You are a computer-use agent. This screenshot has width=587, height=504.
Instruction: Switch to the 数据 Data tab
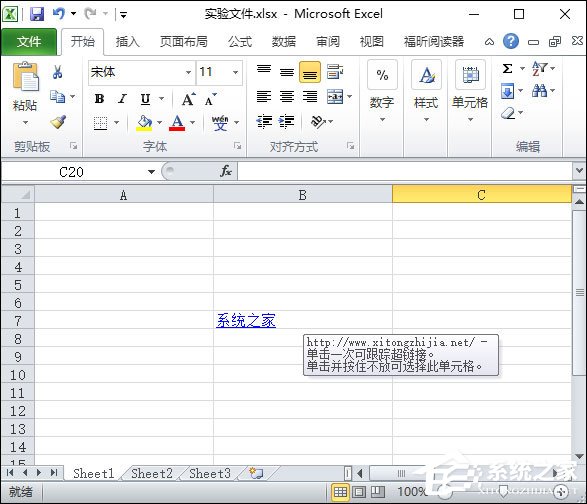coord(284,42)
